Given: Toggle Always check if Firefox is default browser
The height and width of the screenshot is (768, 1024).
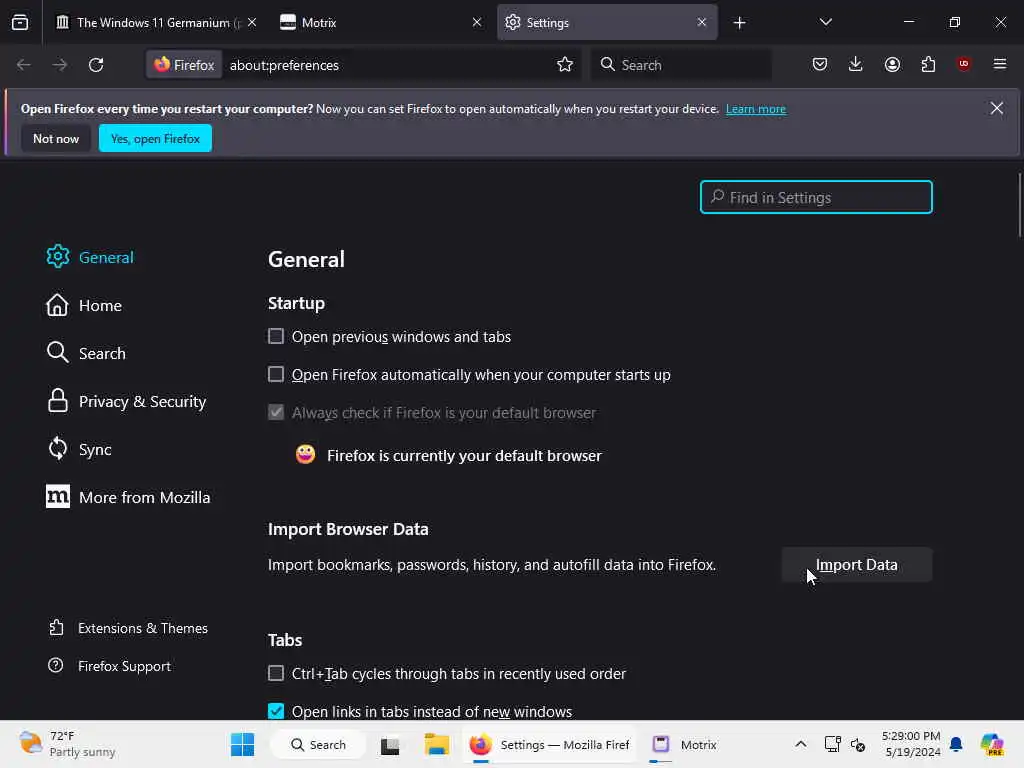Looking at the screenshot, I should 276,412.
